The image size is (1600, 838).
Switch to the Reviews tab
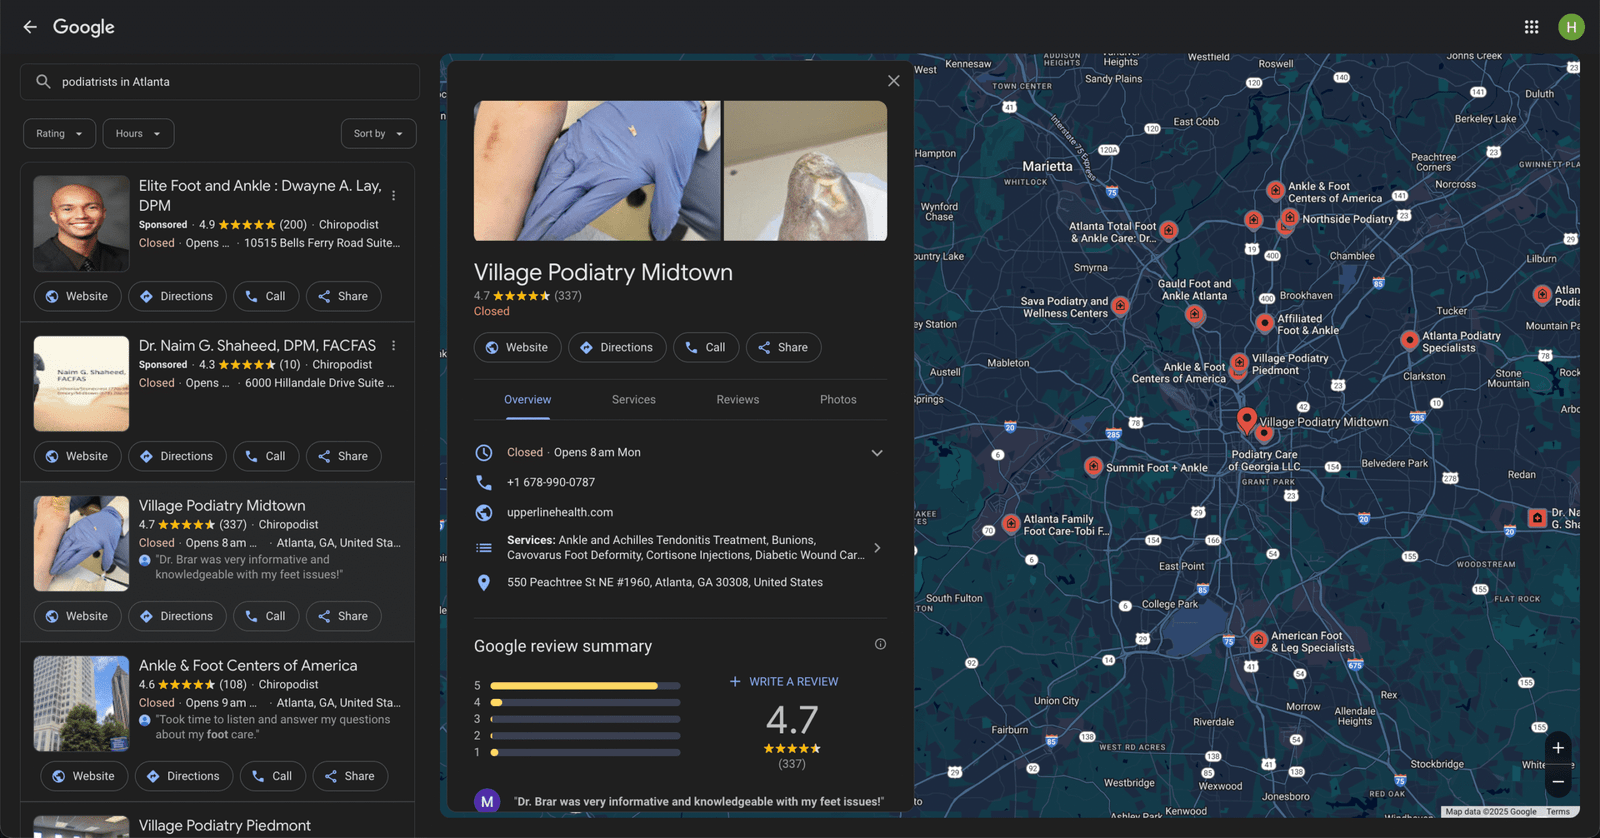pyautogui.click(x=738, y=399)
